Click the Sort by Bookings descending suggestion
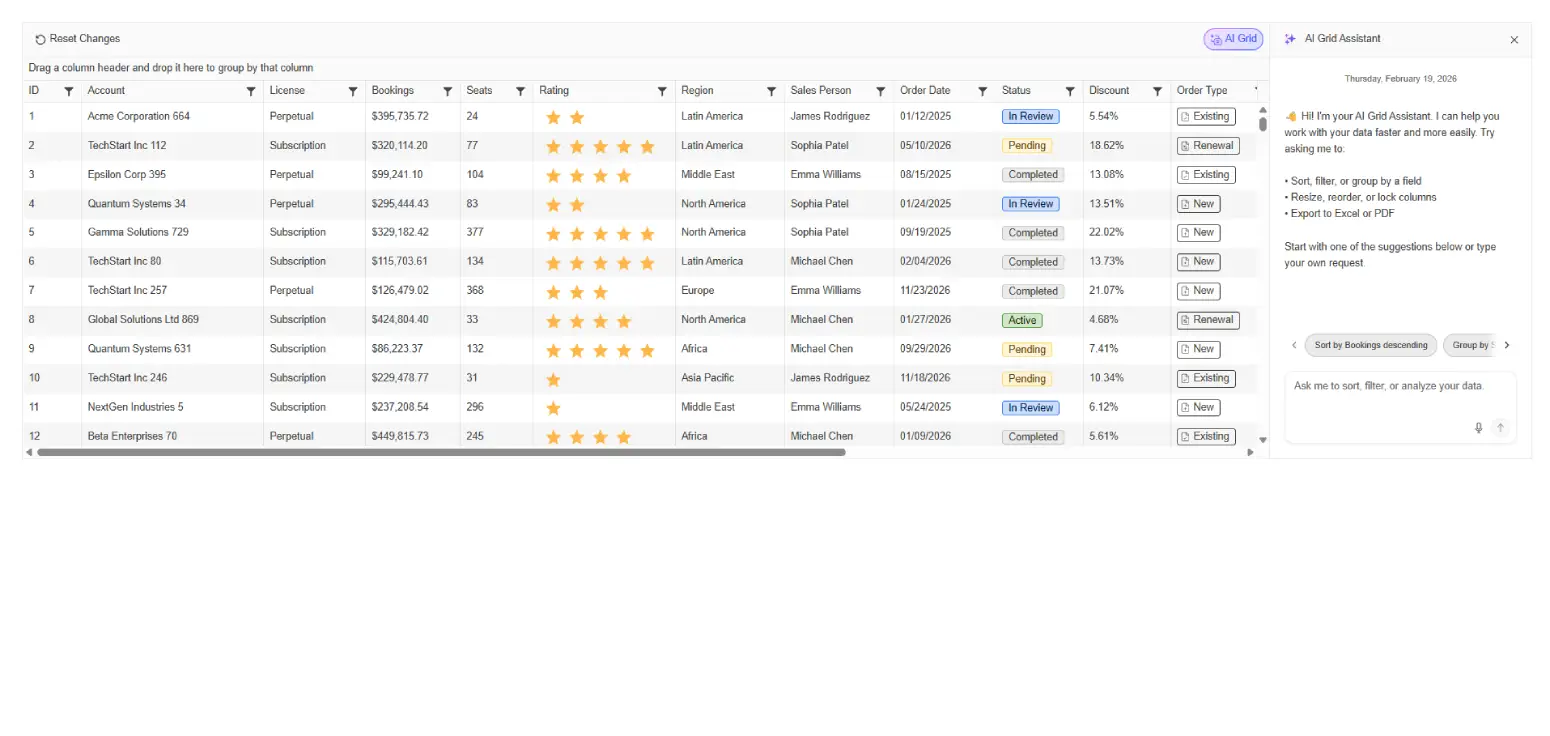 coord(1370,345)
